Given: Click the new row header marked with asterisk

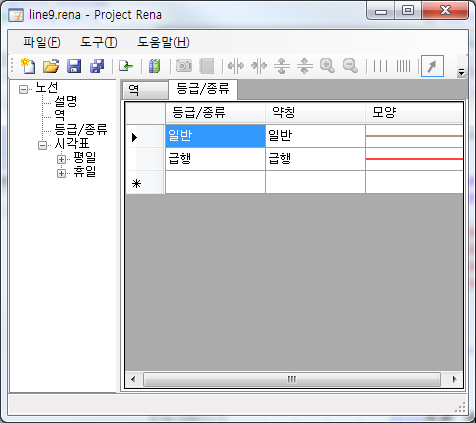Looking at the screenshot, I should pos(145,182).
